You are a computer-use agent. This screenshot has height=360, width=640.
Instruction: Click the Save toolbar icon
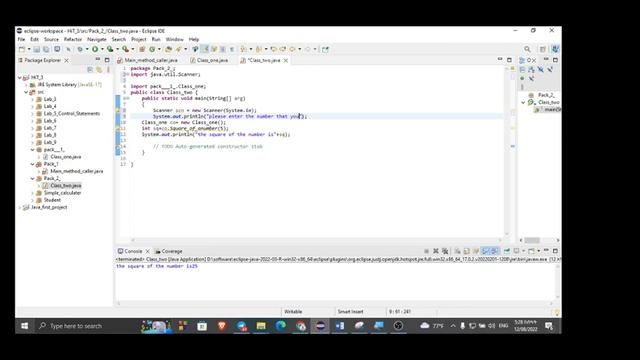click(36, 49)
